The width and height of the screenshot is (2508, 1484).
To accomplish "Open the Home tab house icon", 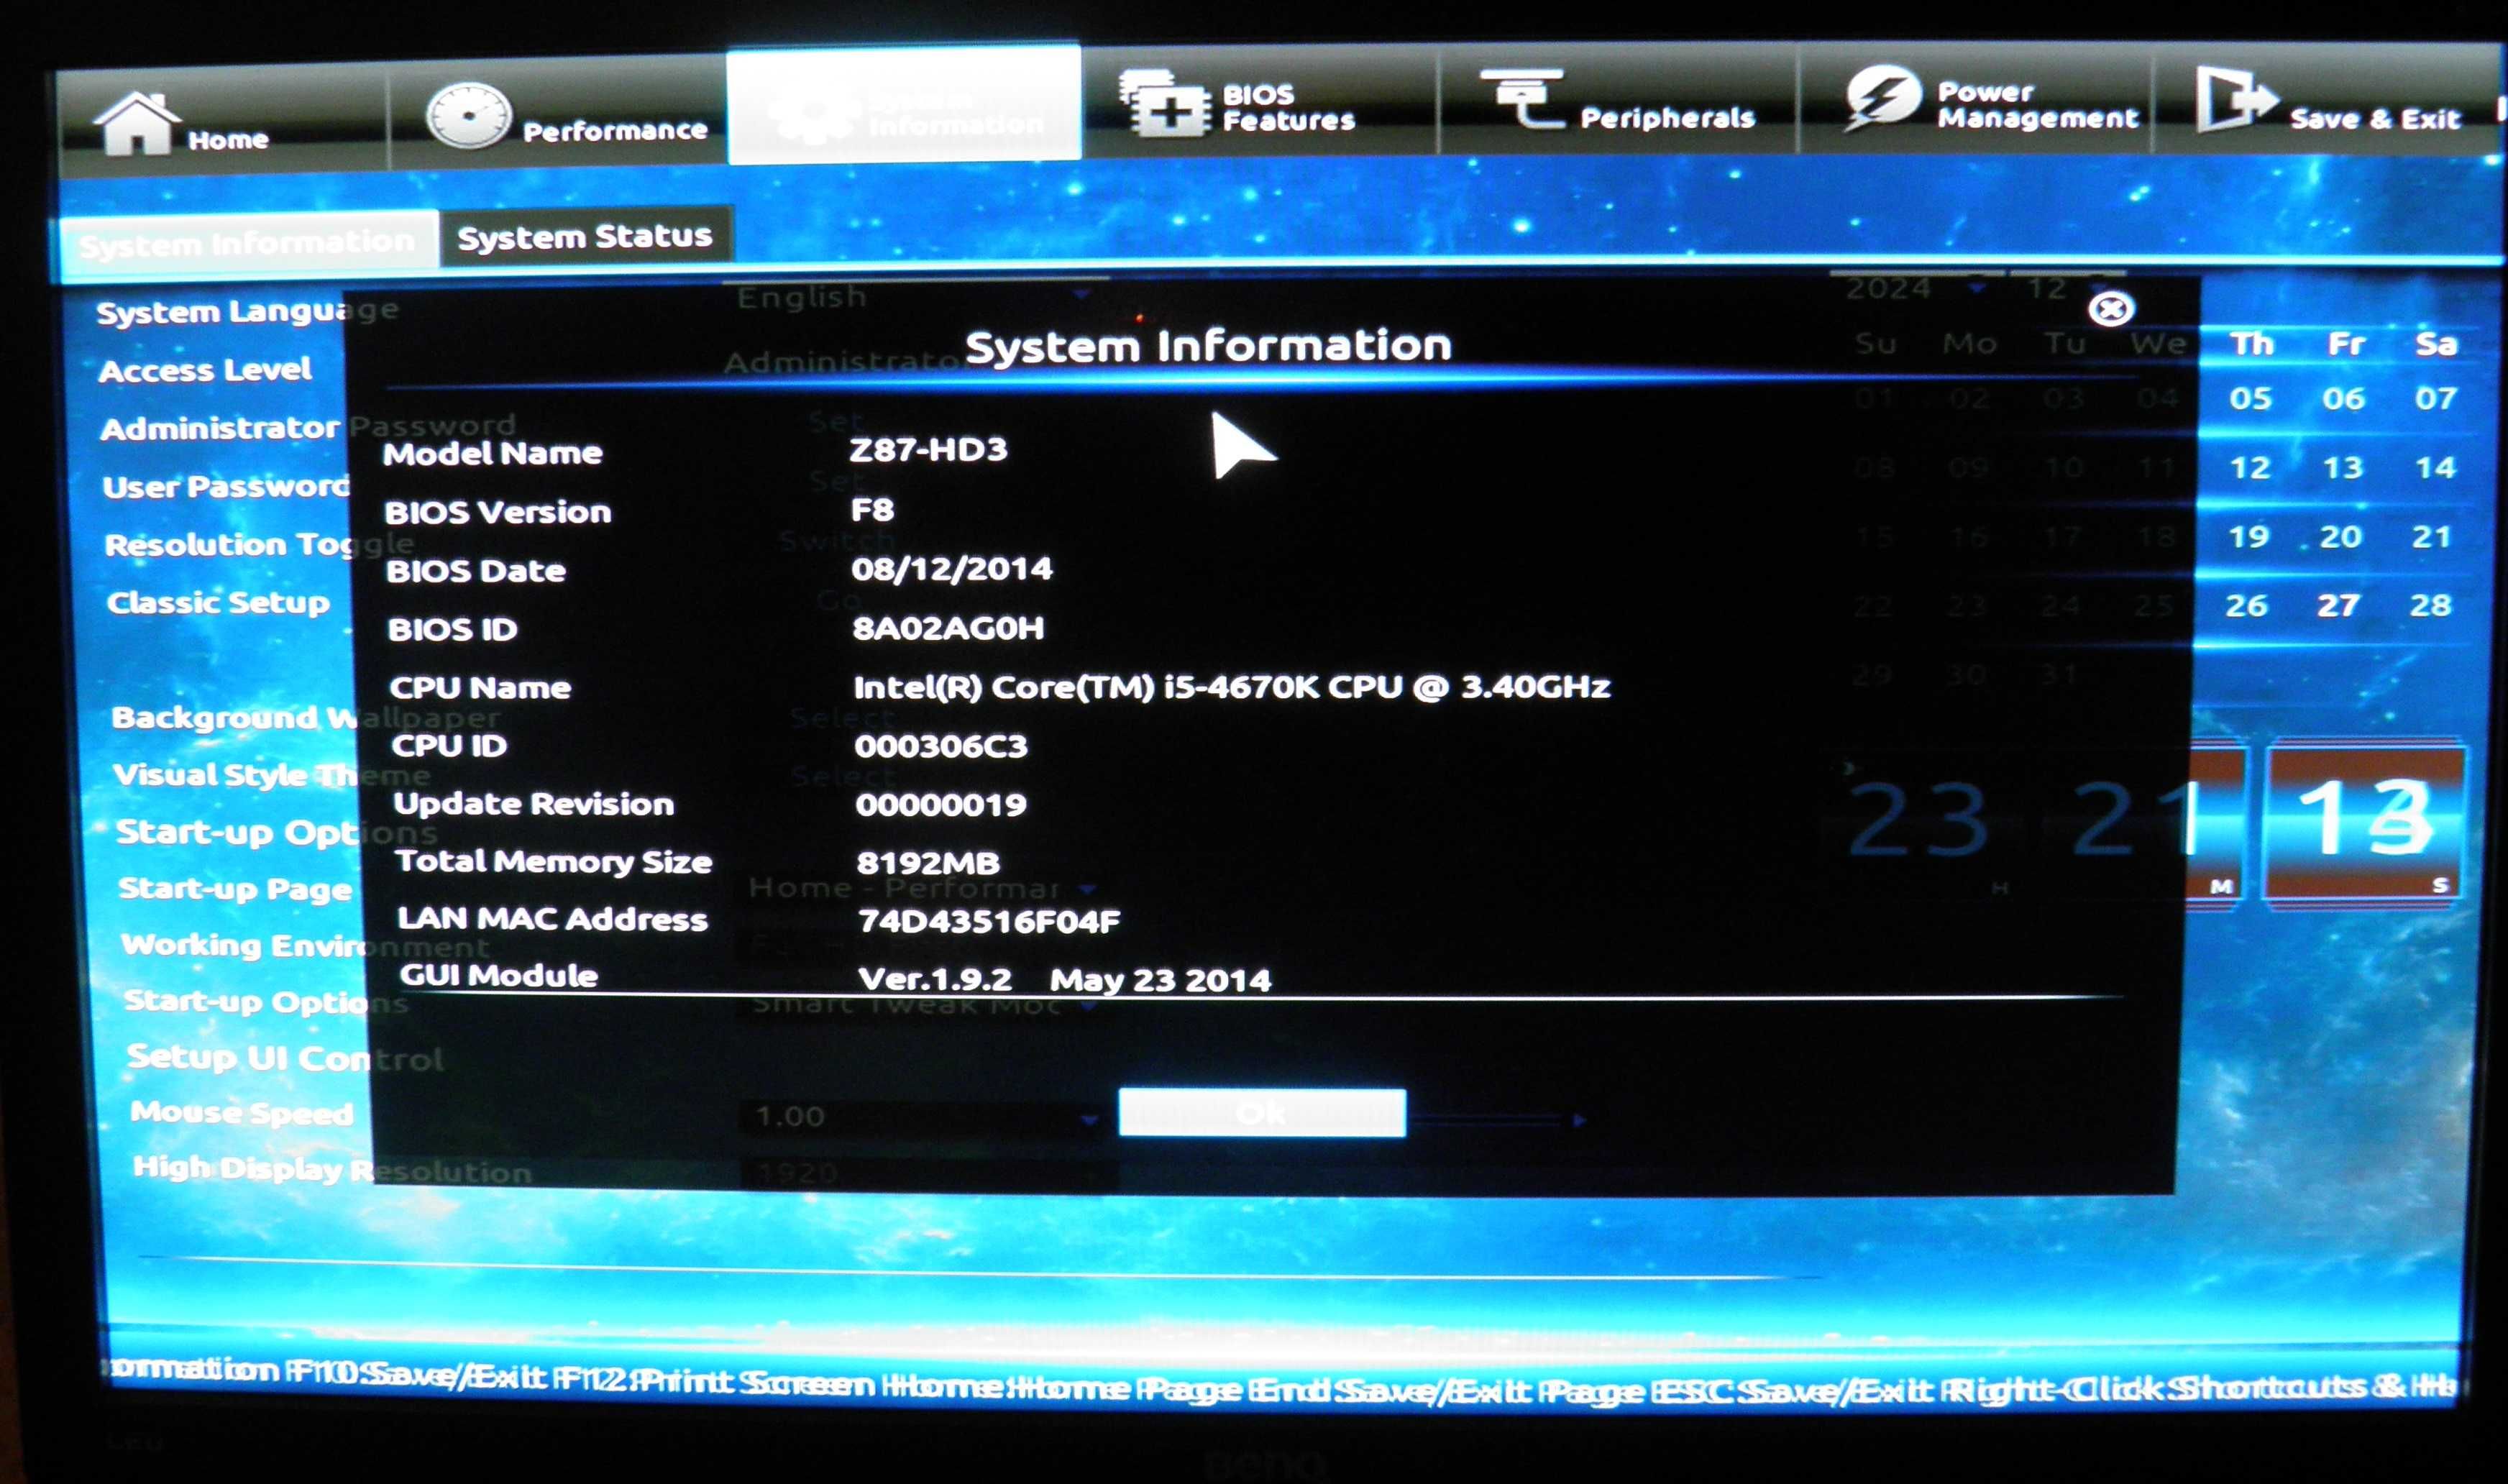I will click(137, 123).
